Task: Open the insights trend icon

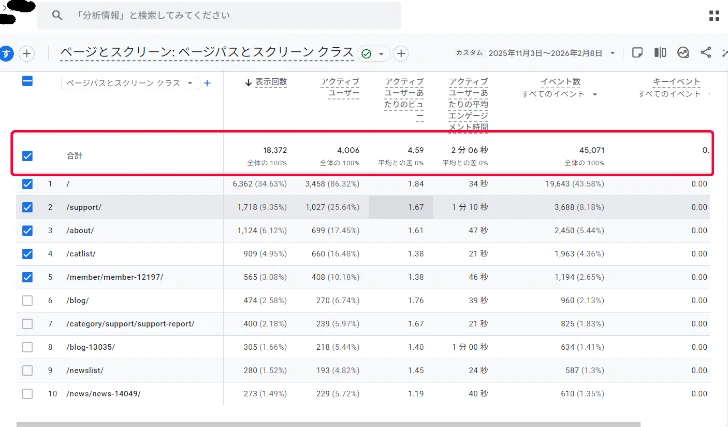Action: 682,52
